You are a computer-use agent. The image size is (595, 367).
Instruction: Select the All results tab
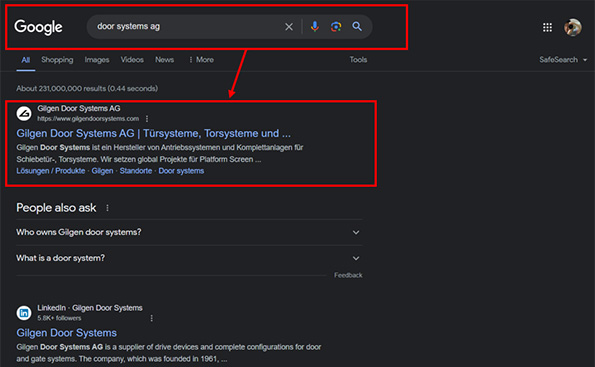click(x=25, y=60)
